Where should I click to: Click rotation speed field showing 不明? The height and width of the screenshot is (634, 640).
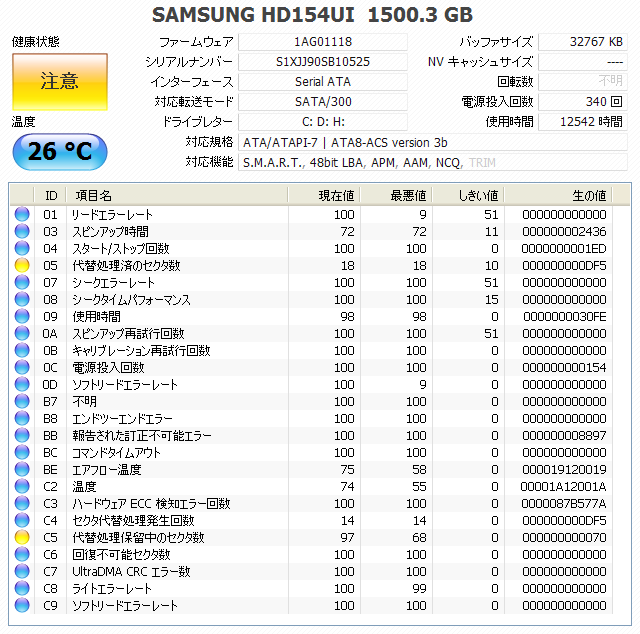[x=583, y=82]
